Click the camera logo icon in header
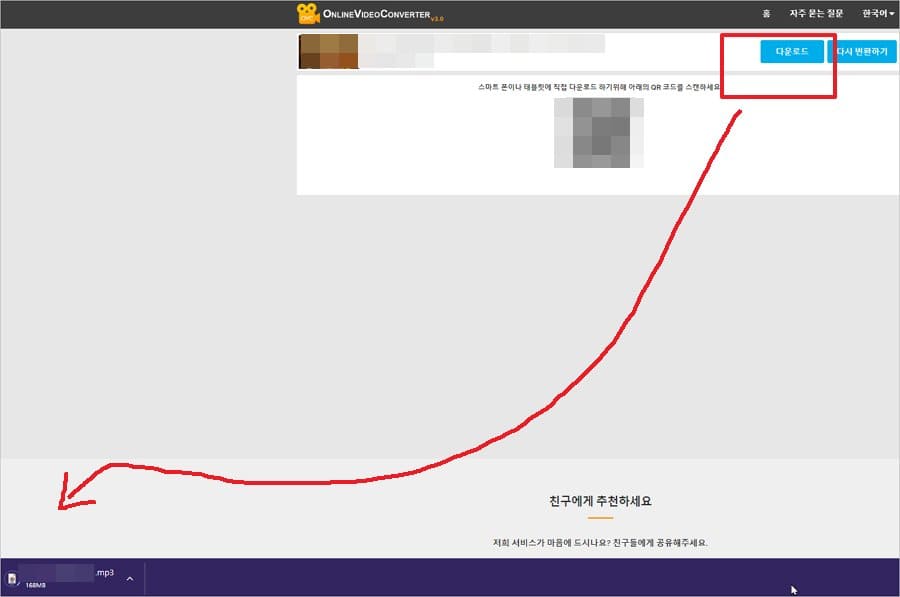Screen dimensions: 900x597 click(308, 14)
